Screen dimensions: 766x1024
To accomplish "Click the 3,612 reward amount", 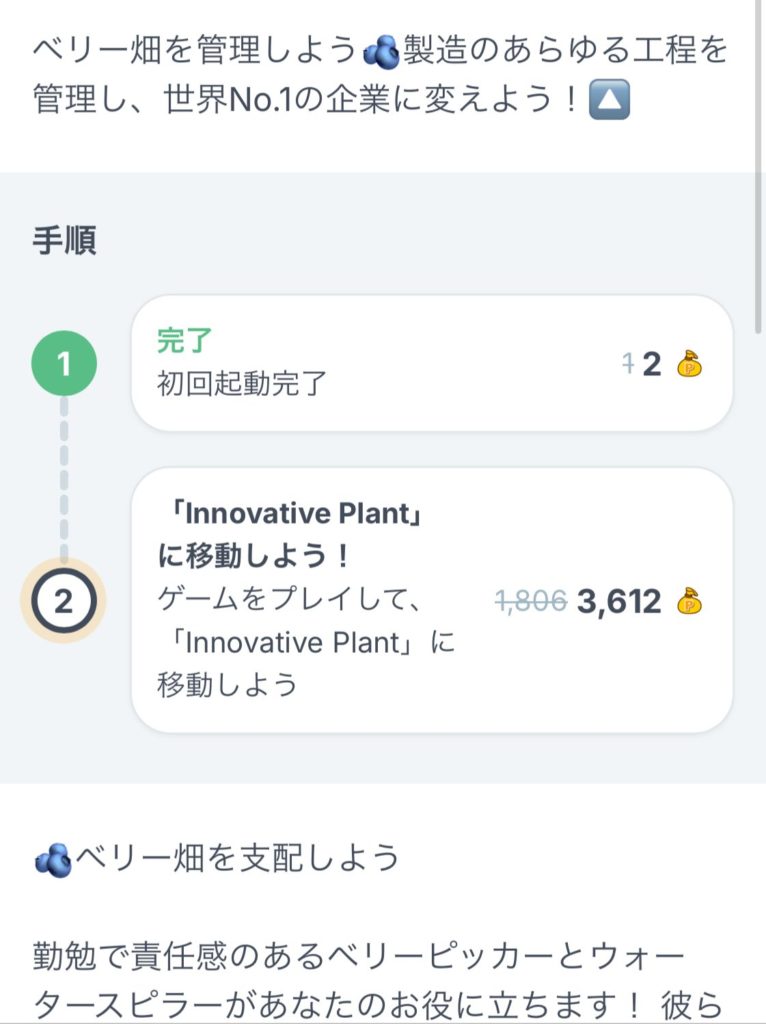I will tap(619, 602).
